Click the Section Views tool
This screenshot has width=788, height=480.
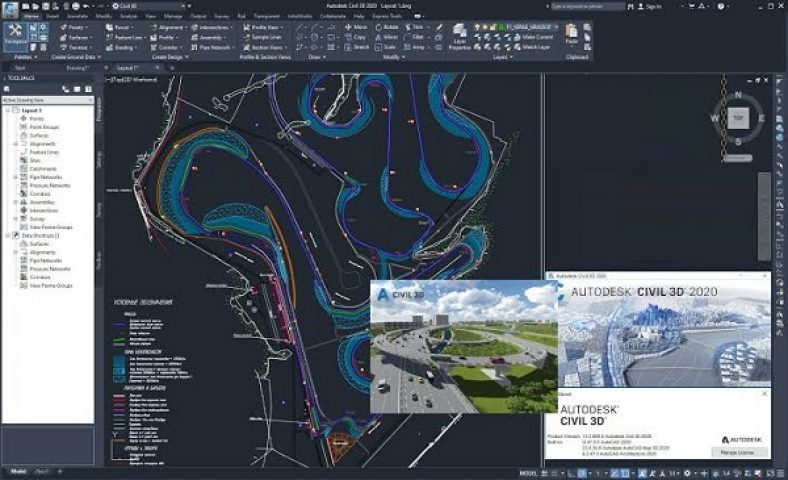pyautogui.click(x=263, y=47)
